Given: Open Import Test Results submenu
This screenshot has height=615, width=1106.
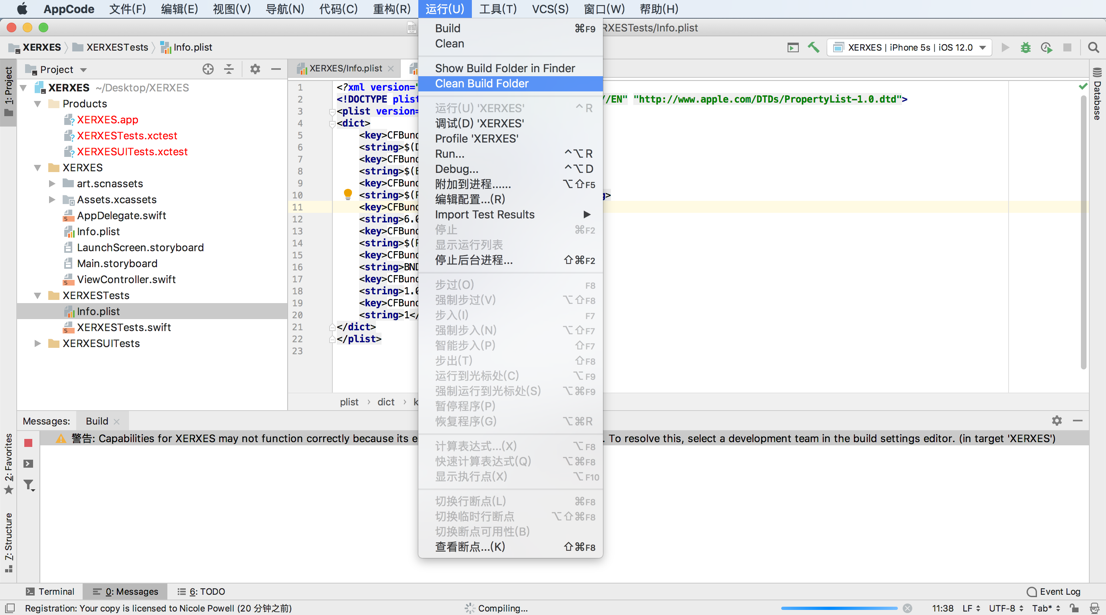Looking at the screenshot, I should click(x=510, y=214).
